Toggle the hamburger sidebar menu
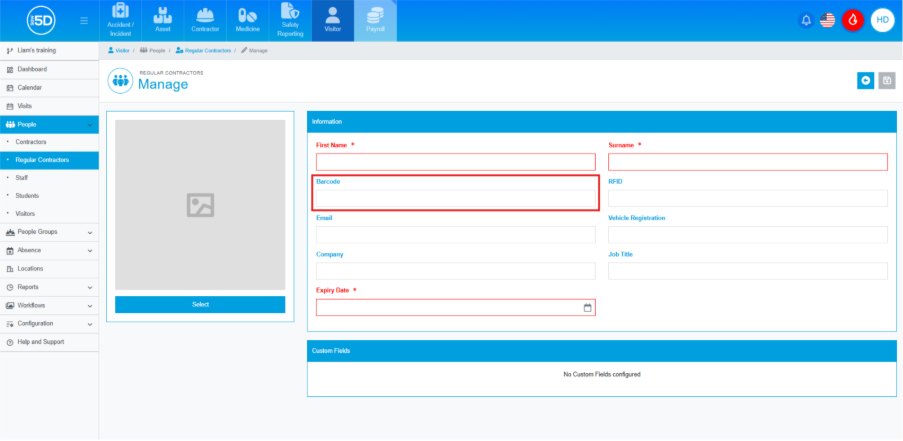This screenshot has height=441, width=903. (83, 20)
